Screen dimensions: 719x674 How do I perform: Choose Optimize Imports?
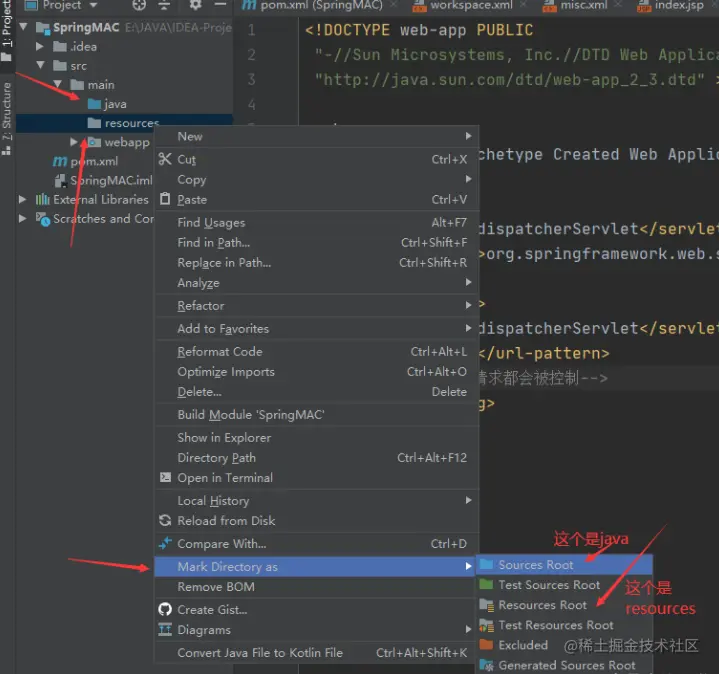(316, 372)
